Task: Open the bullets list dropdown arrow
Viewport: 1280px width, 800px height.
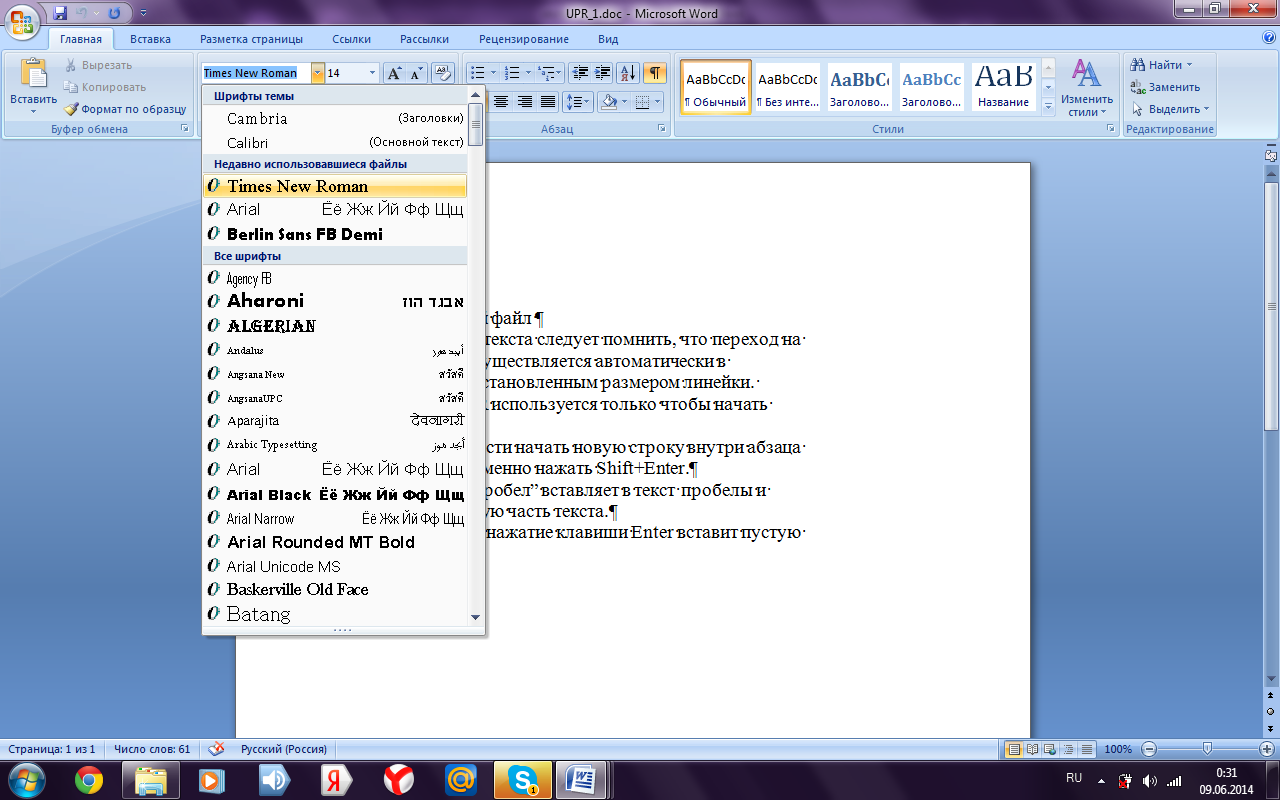Action: [492, 73]
